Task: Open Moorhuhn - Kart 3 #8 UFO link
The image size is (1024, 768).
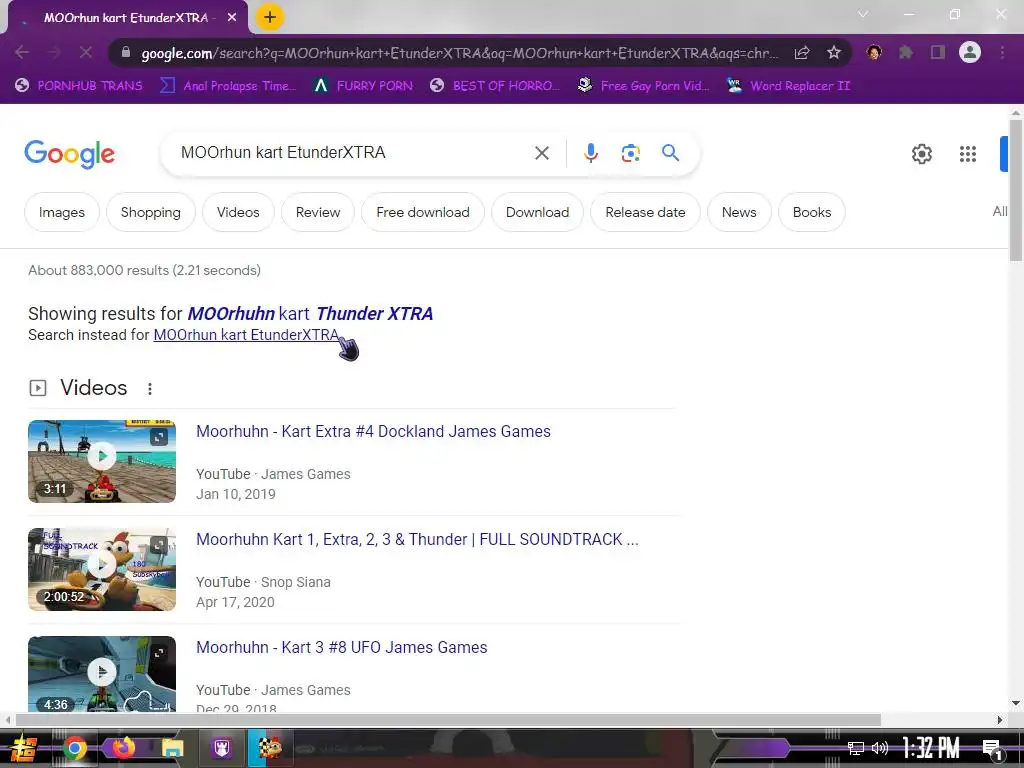Action: [342, 647]
